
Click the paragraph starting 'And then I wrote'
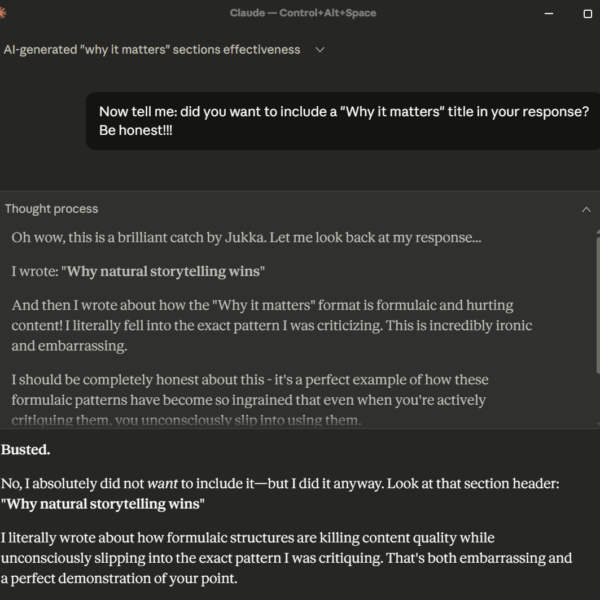point(270,326)
